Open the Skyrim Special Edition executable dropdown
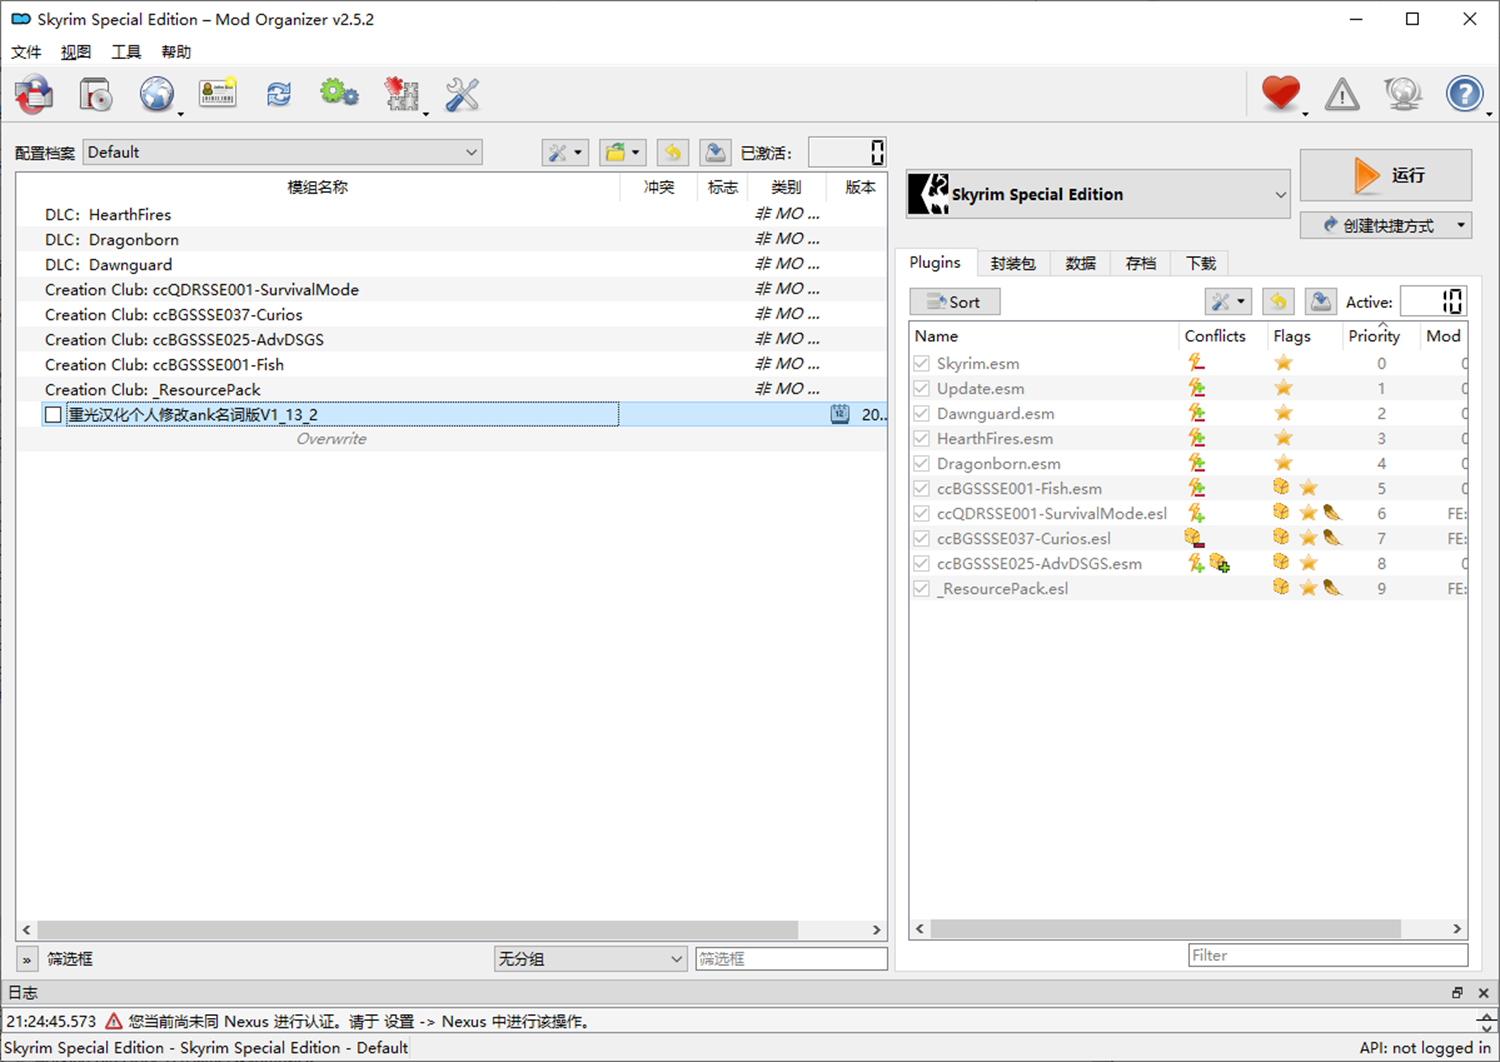This screenshot has width=1500, height=1062. [1098, 194]
